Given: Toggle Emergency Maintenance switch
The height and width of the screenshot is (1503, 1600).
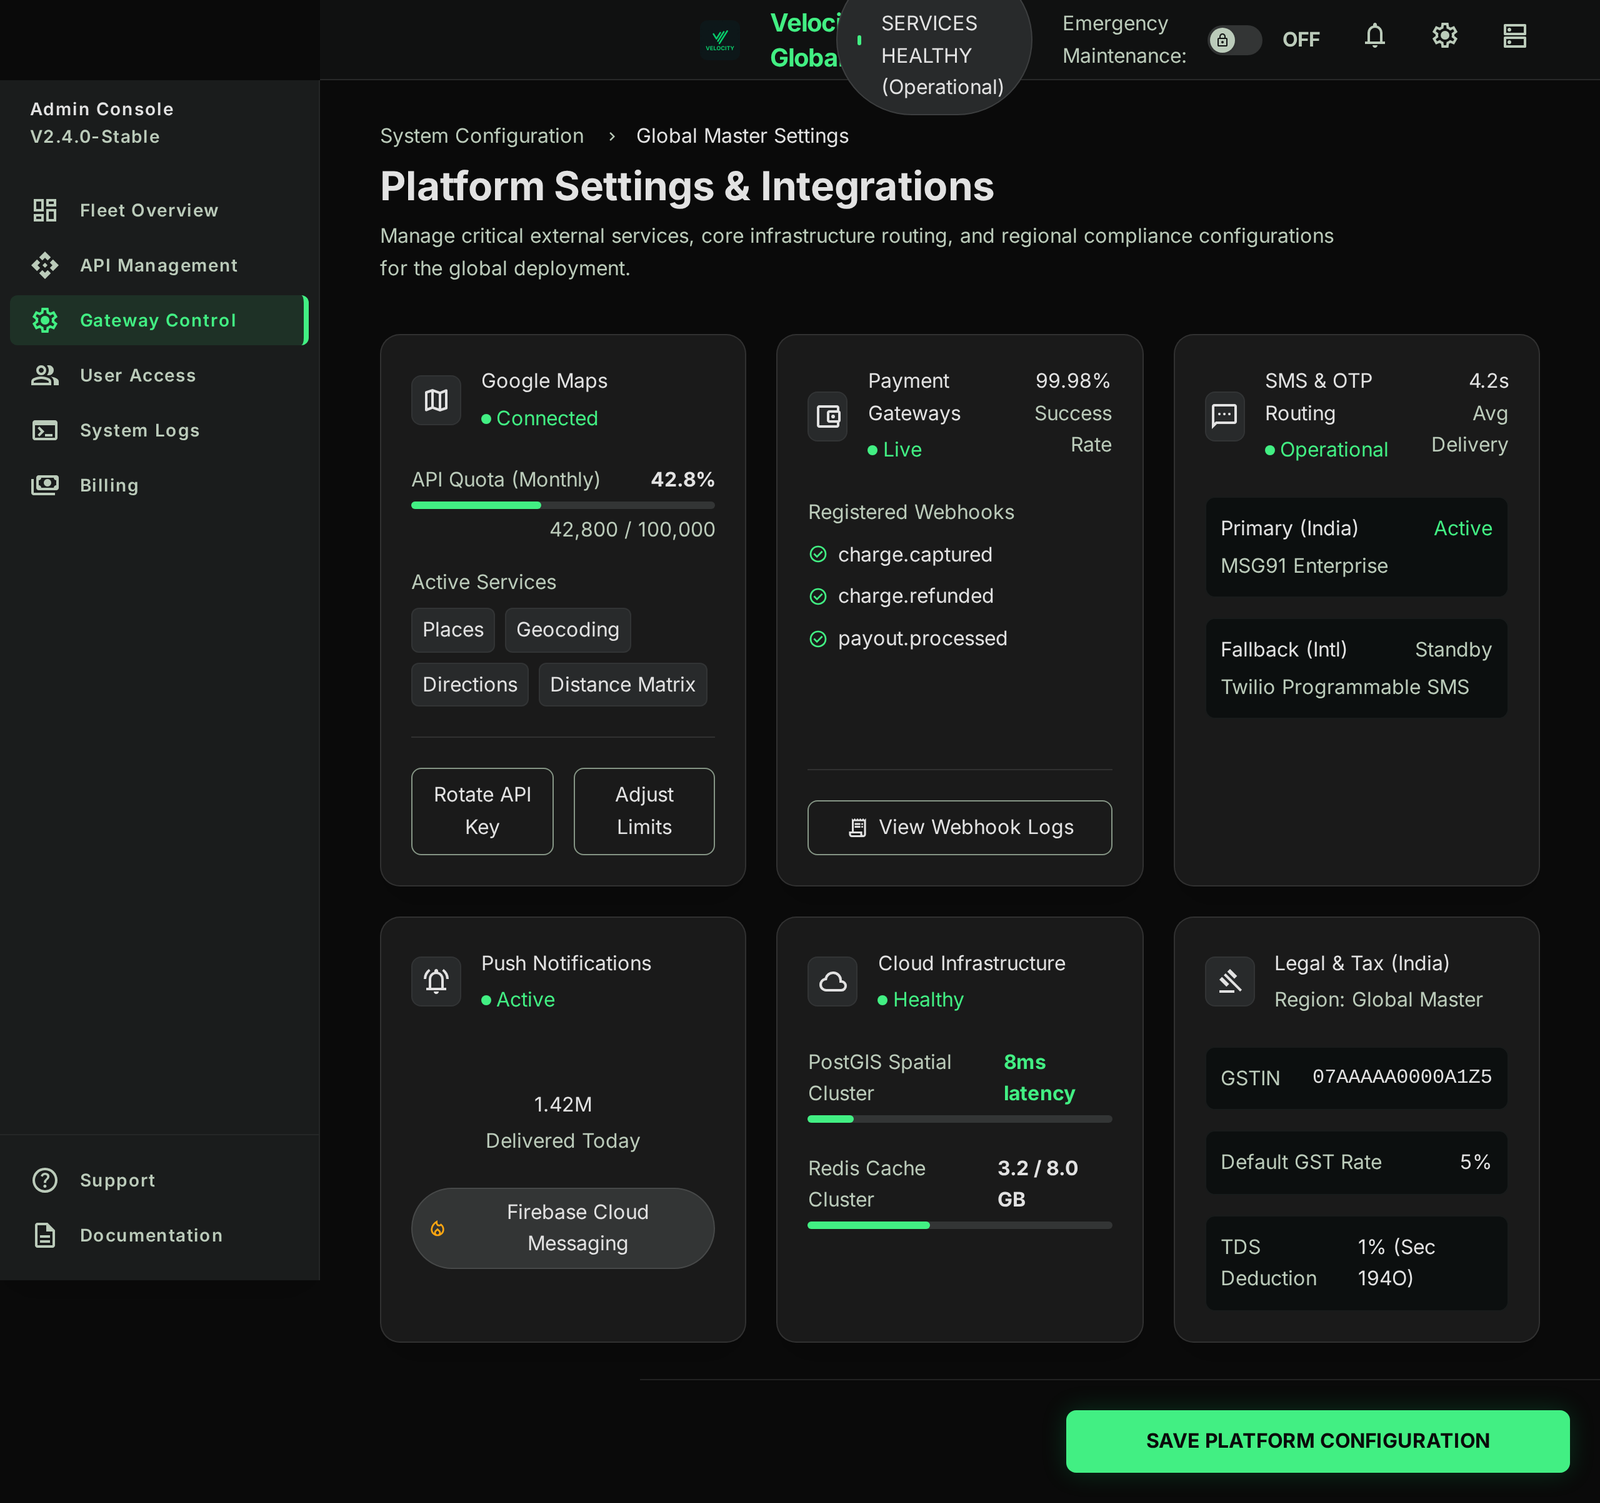Looking at the screenshot, I should click(x=1235, y=40).
